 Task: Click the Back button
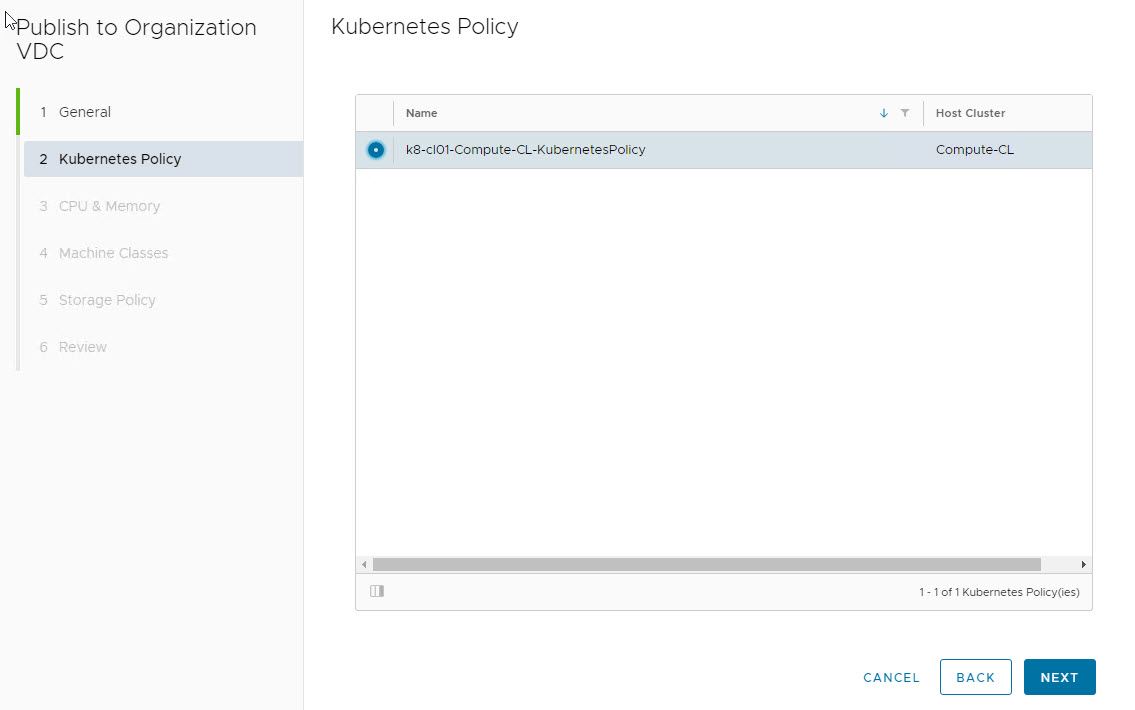coord(975,677)
